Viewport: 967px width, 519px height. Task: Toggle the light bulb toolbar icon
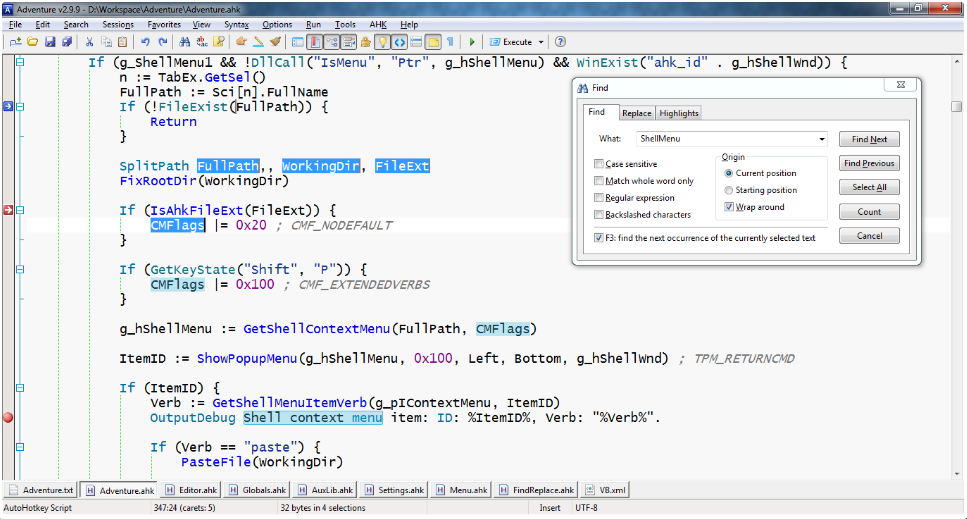(383, 42)
